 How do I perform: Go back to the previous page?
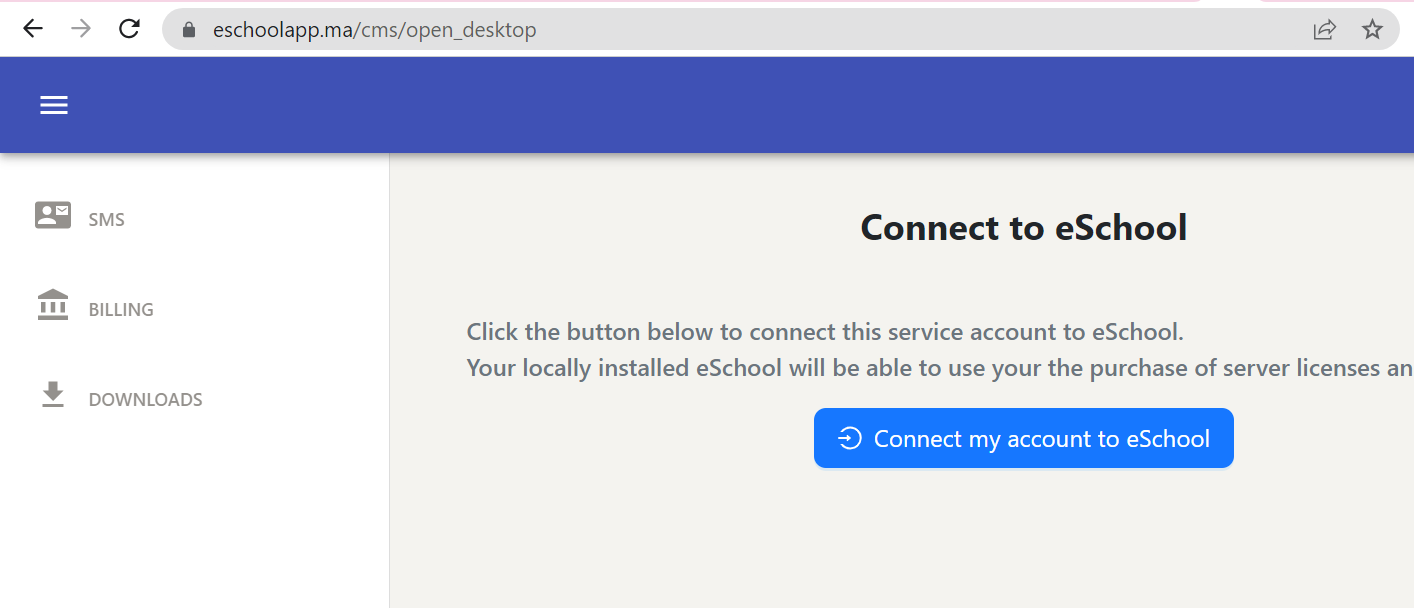33,29
